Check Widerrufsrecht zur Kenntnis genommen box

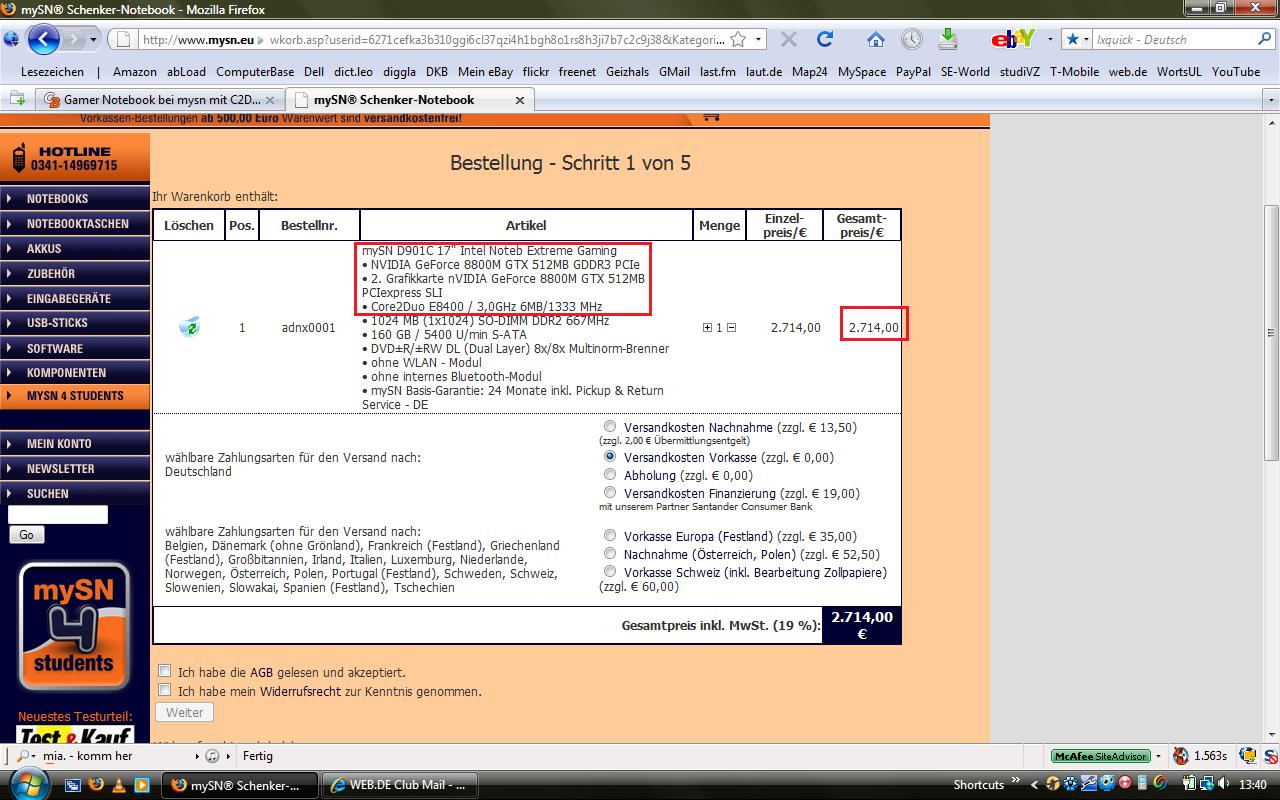point(165,690)
